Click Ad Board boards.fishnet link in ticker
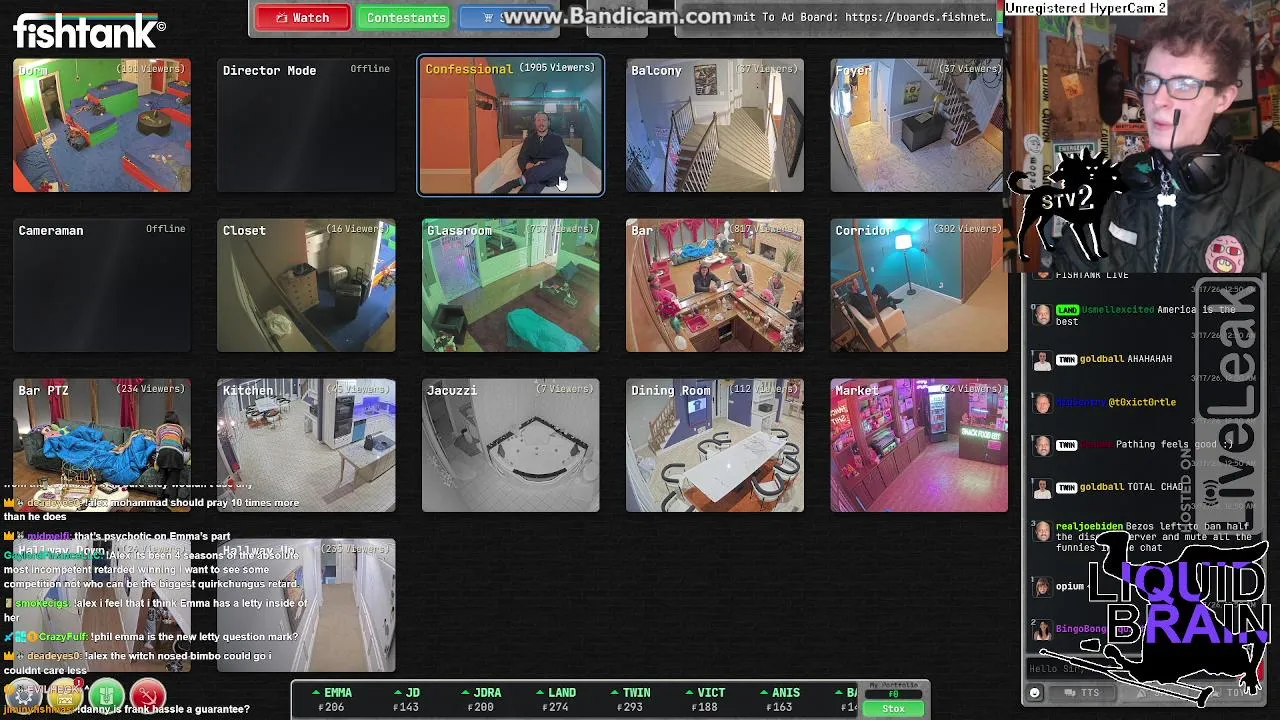The height and width of the screenshot is (720, 1280). [919, 17]
